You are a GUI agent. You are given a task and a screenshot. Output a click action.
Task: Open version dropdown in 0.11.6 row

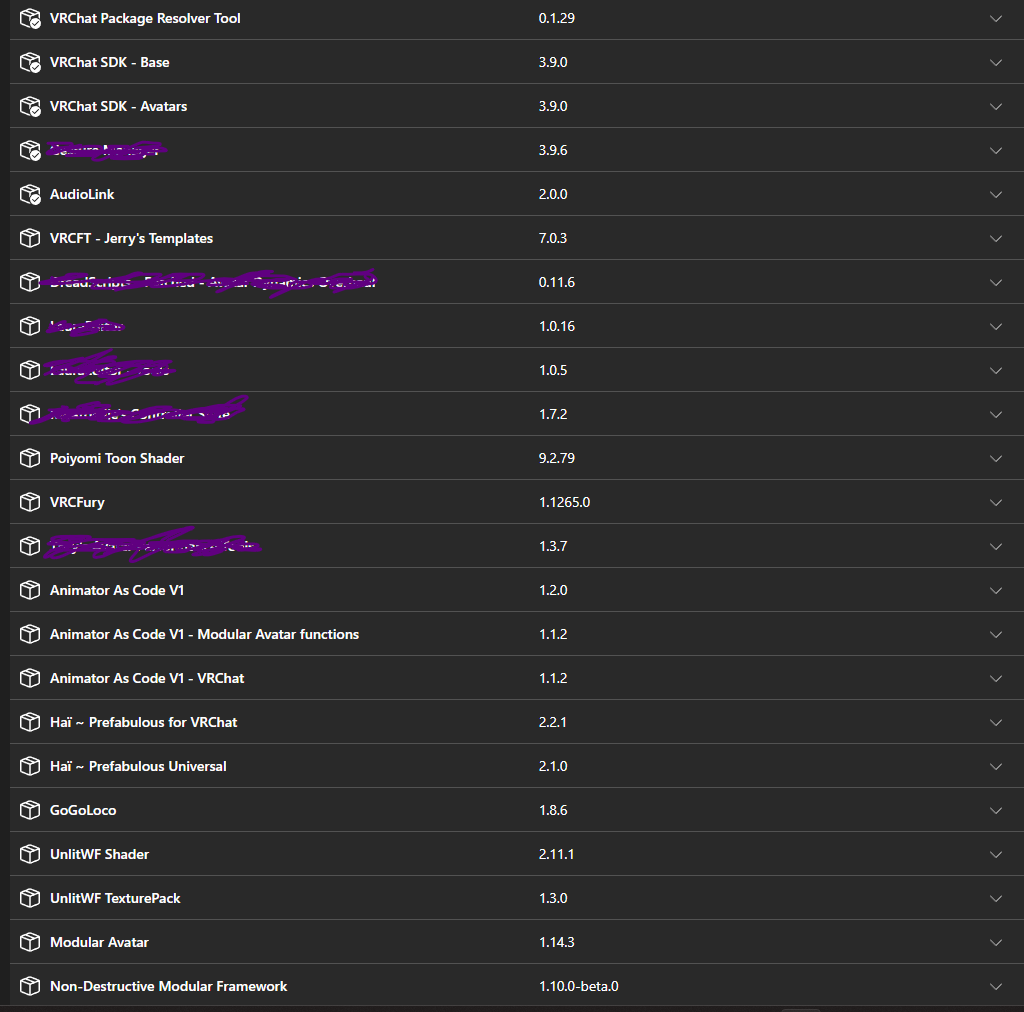996,282
